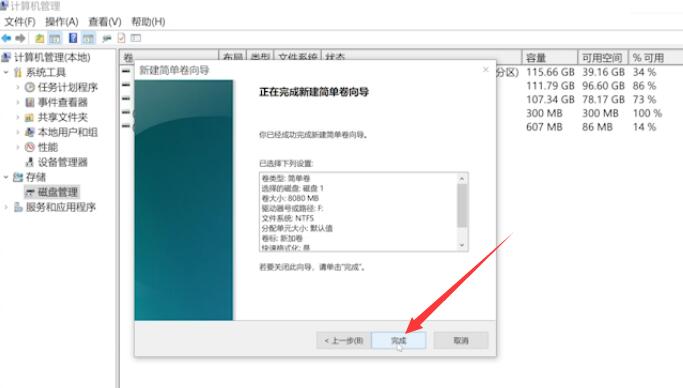Viewport: 683px width, 388px height.
Task: Click 取消 to cancel the wizard
Action: (x=461, y=341)
